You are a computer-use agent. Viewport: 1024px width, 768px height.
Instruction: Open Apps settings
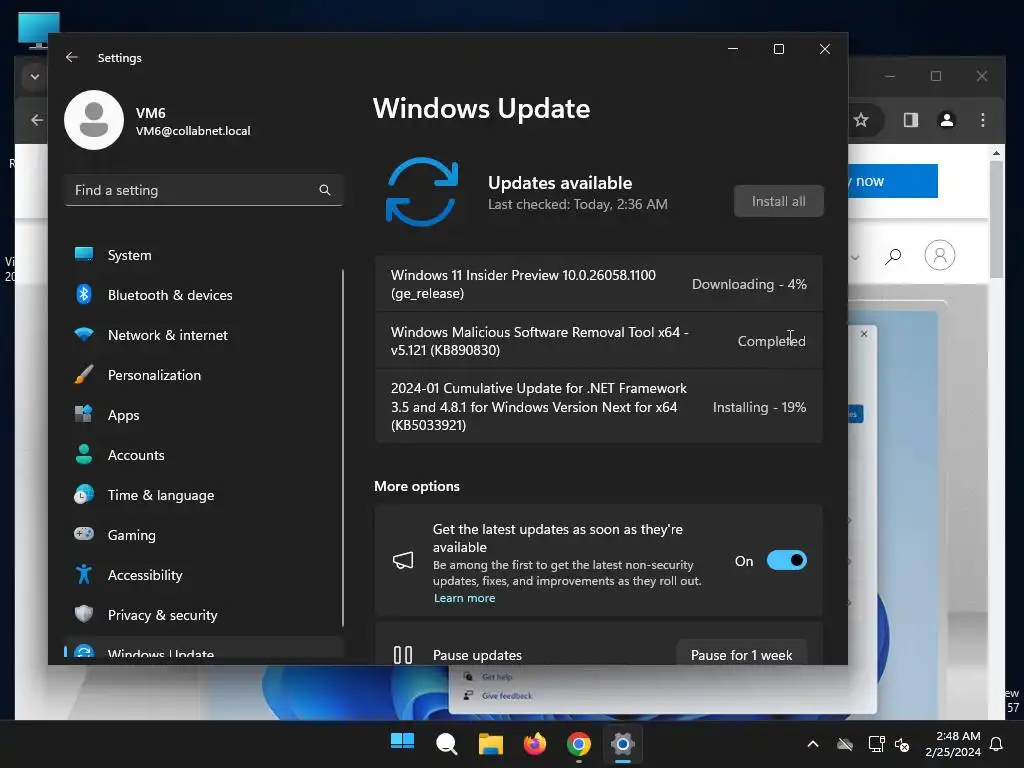point(204,415)
